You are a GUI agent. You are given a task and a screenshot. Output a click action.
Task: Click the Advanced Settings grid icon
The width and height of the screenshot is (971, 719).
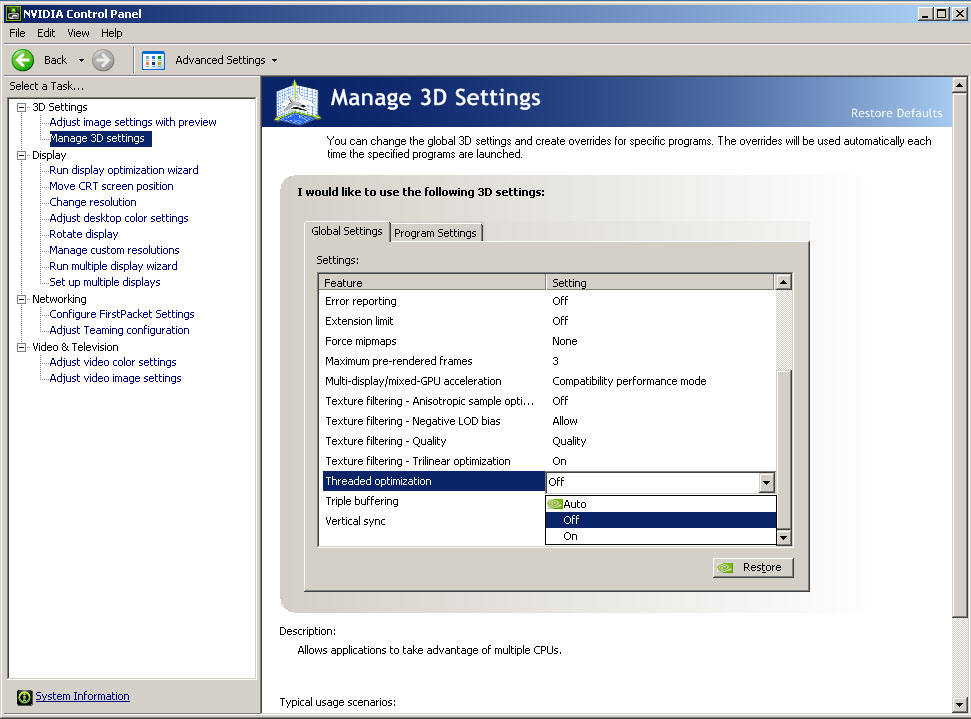click(153, 60)
